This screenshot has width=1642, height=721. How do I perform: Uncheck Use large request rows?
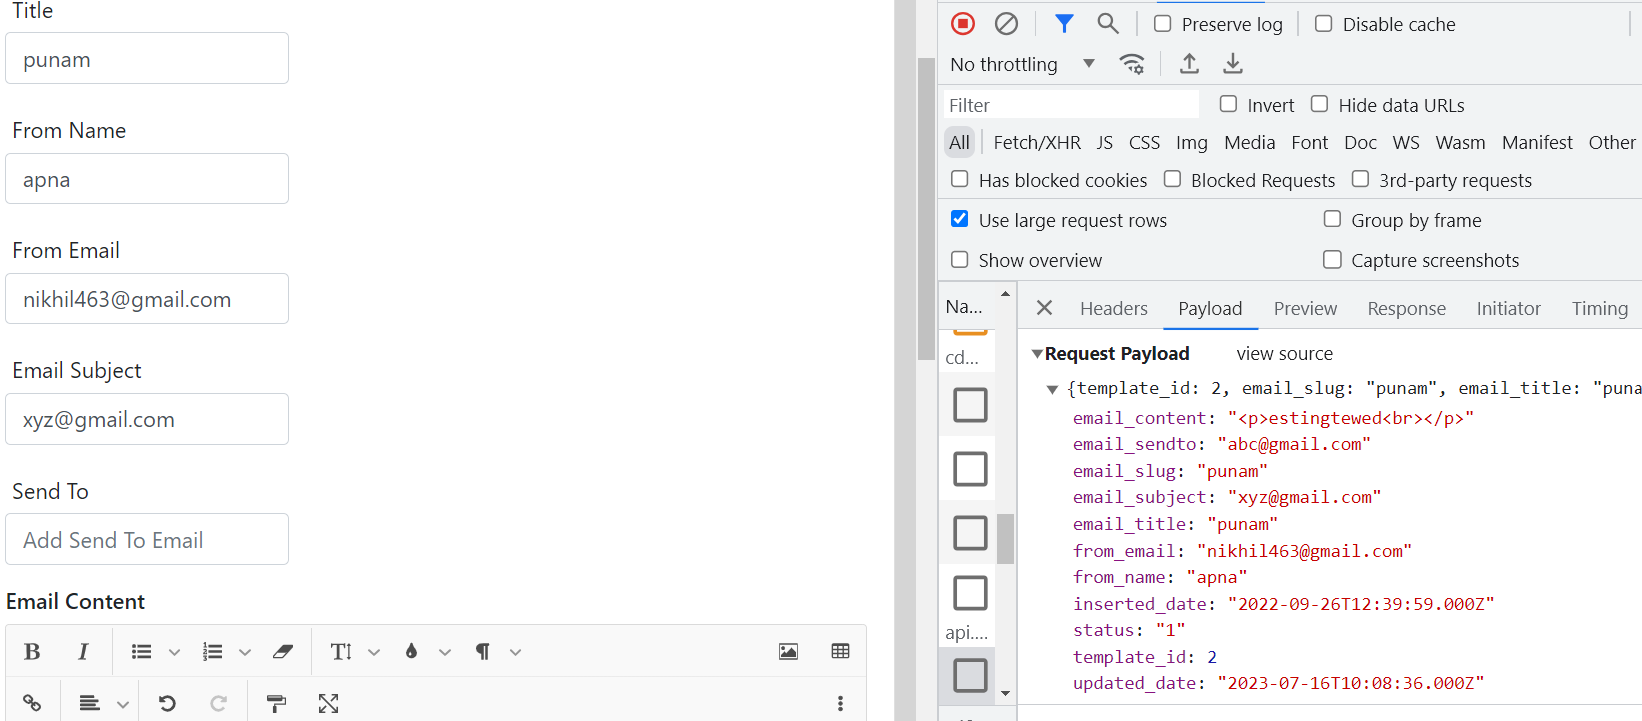(x=959, y=219)
